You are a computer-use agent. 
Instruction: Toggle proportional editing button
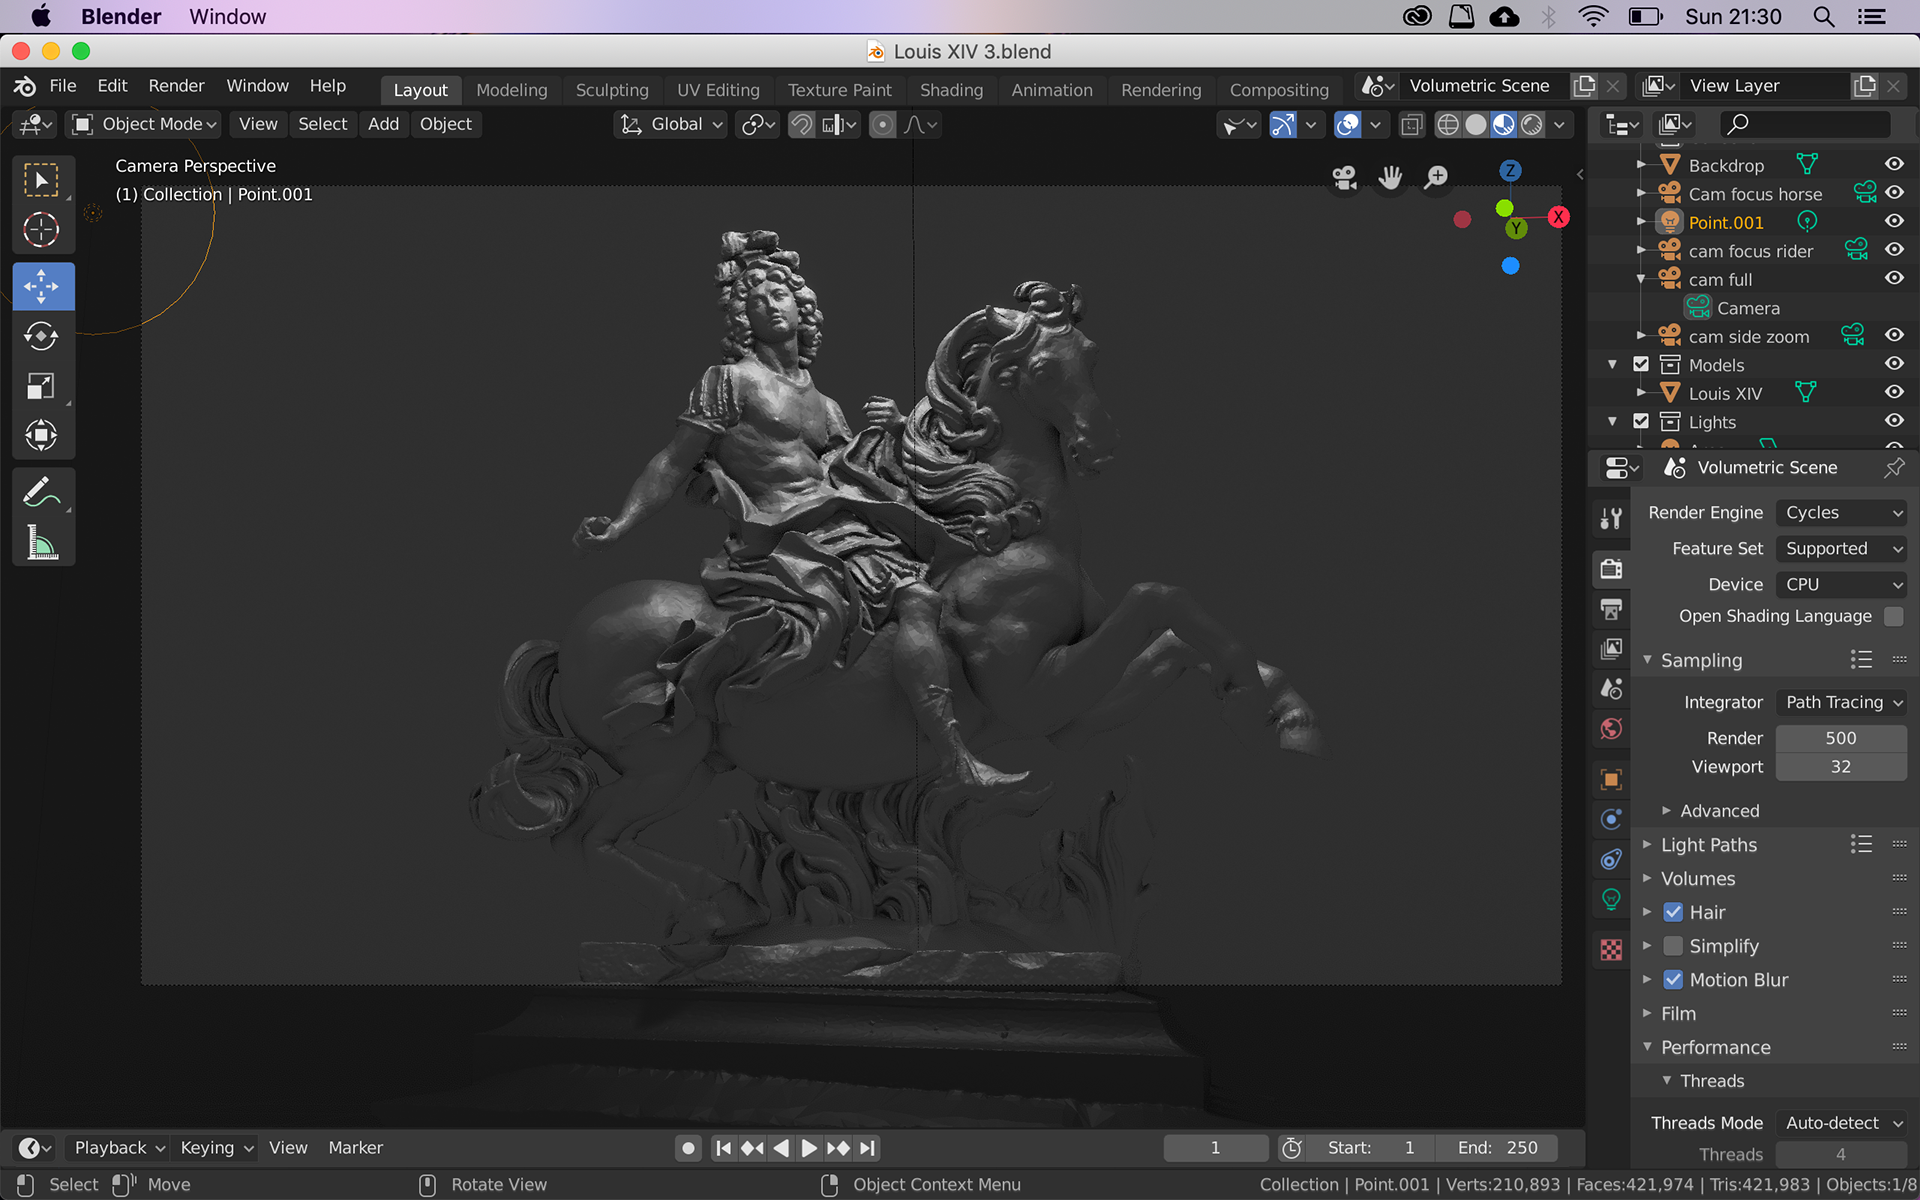point(882,124)
